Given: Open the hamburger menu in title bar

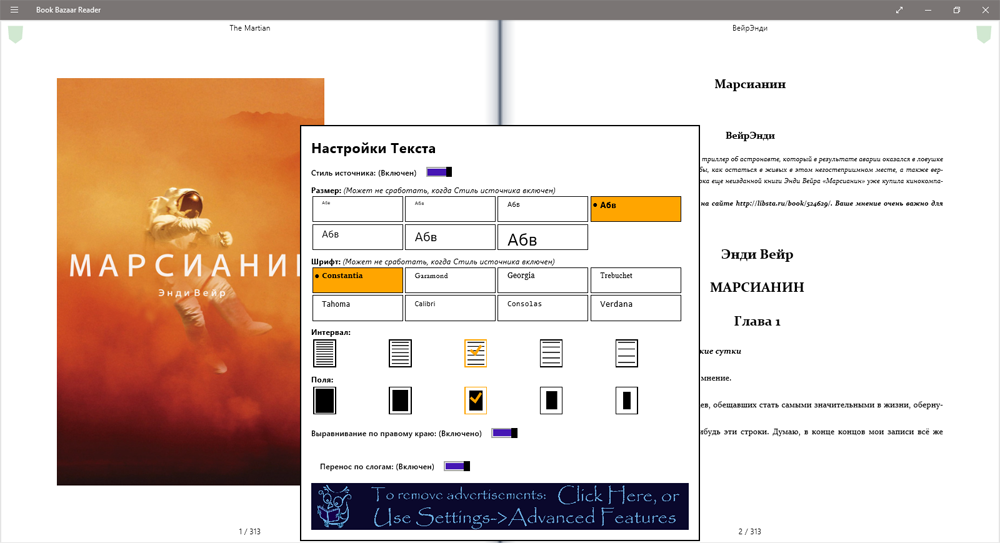Looking at the screenshot, I should point(14,10).
